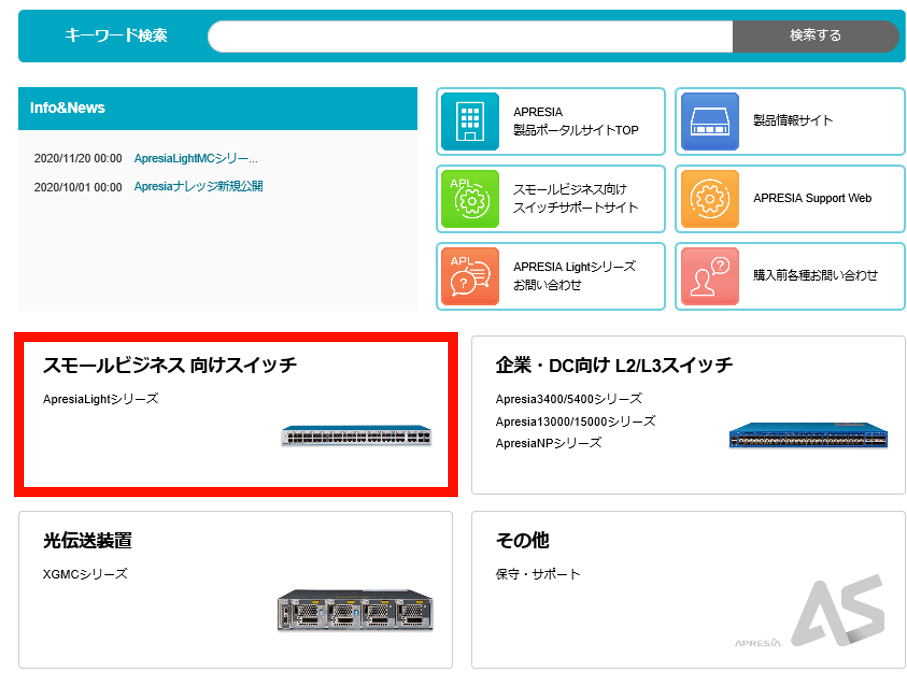
Task: Click the green APL gear icon
Action: 470,199
